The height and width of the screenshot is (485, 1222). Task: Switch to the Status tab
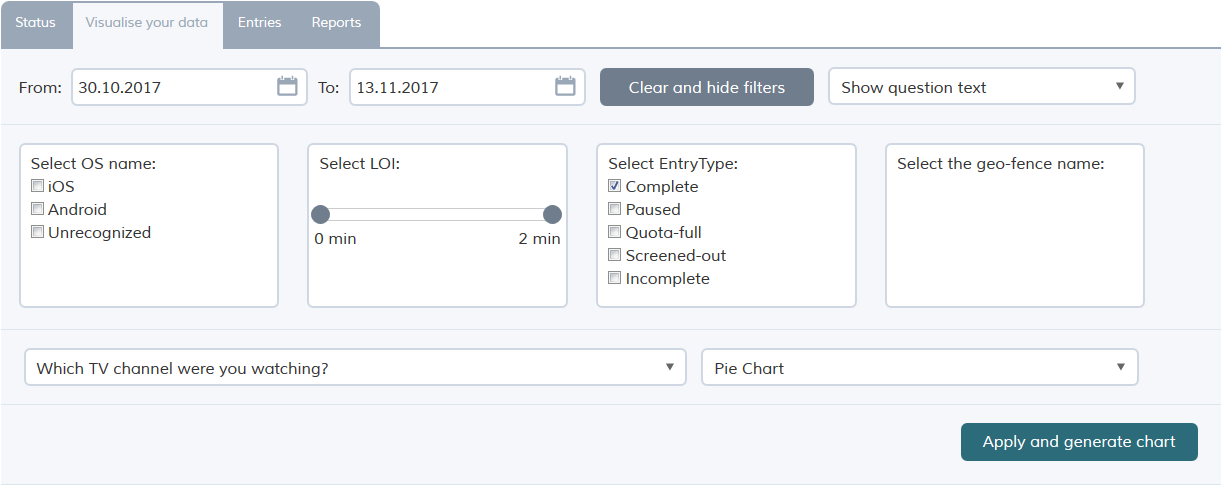point(36,23)
